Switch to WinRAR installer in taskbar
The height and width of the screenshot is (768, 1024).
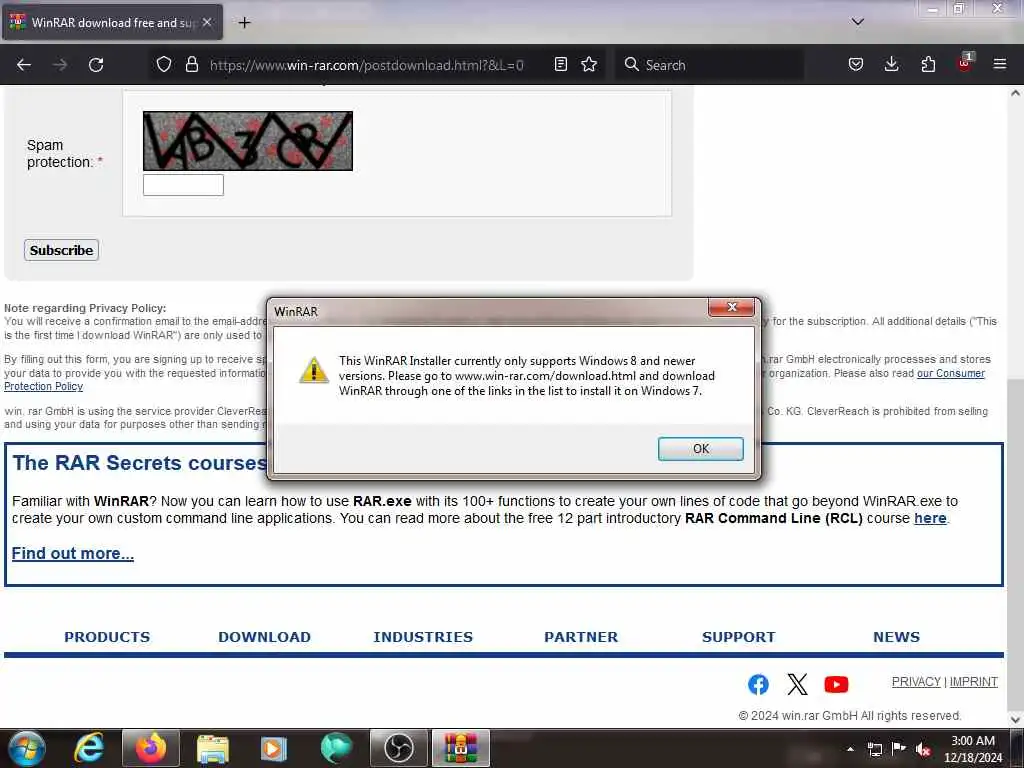coord(461,748)
